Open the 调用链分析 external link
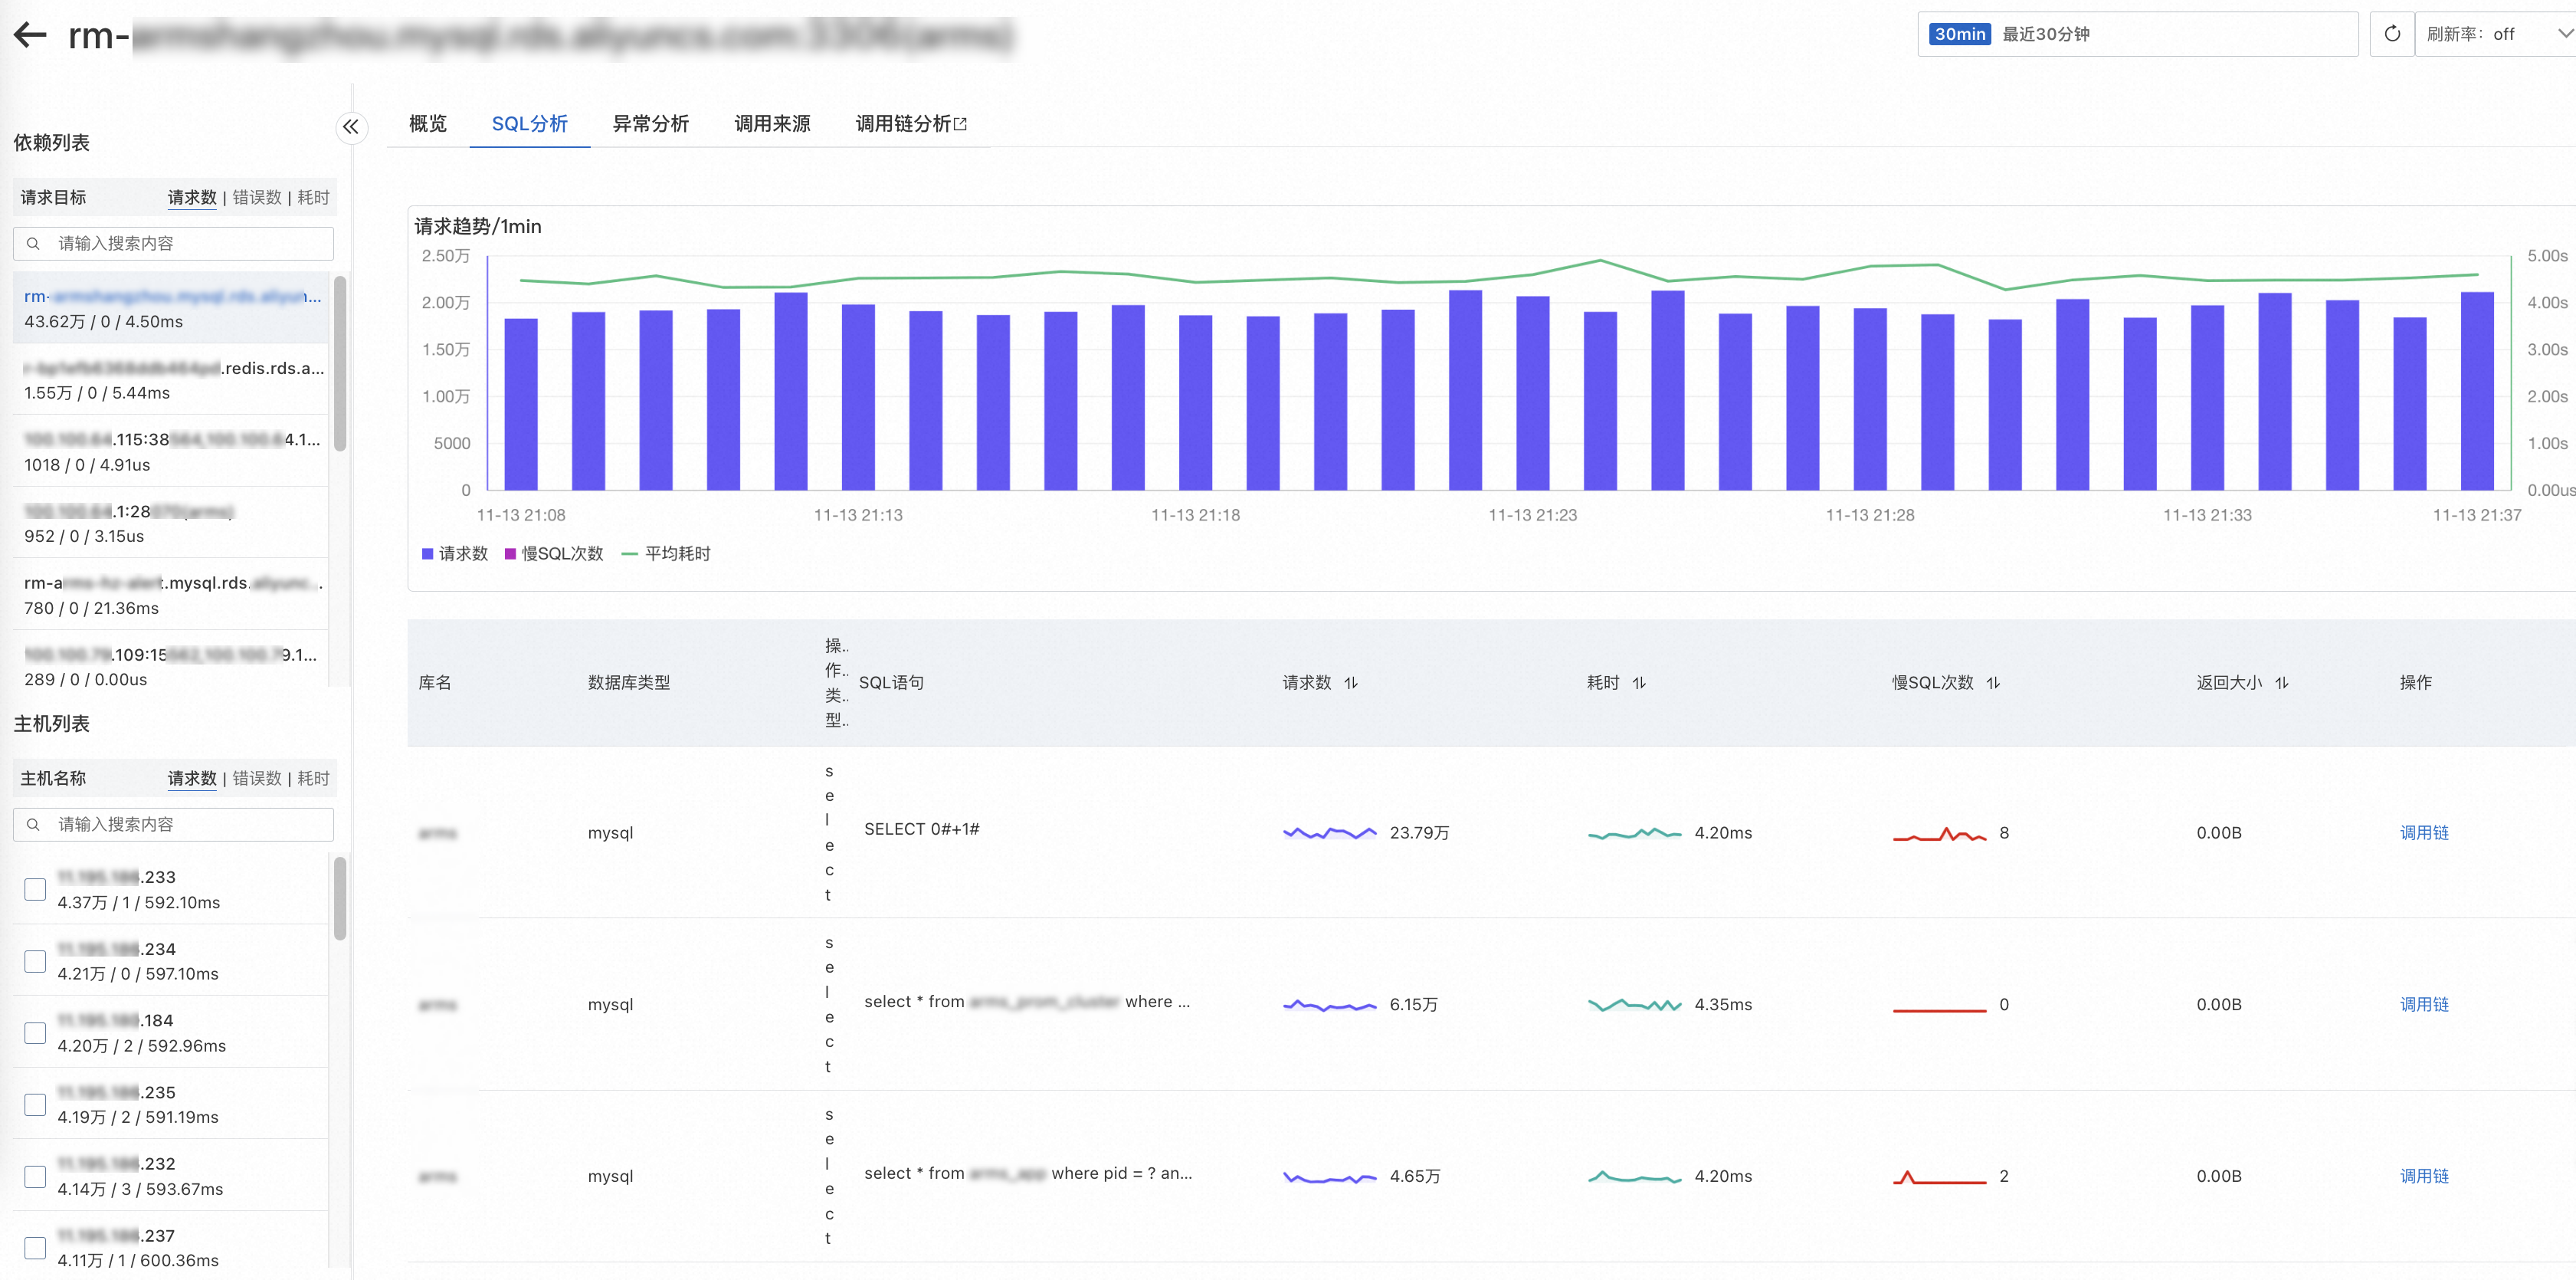2576x1280 pixels. click(910, 124)
